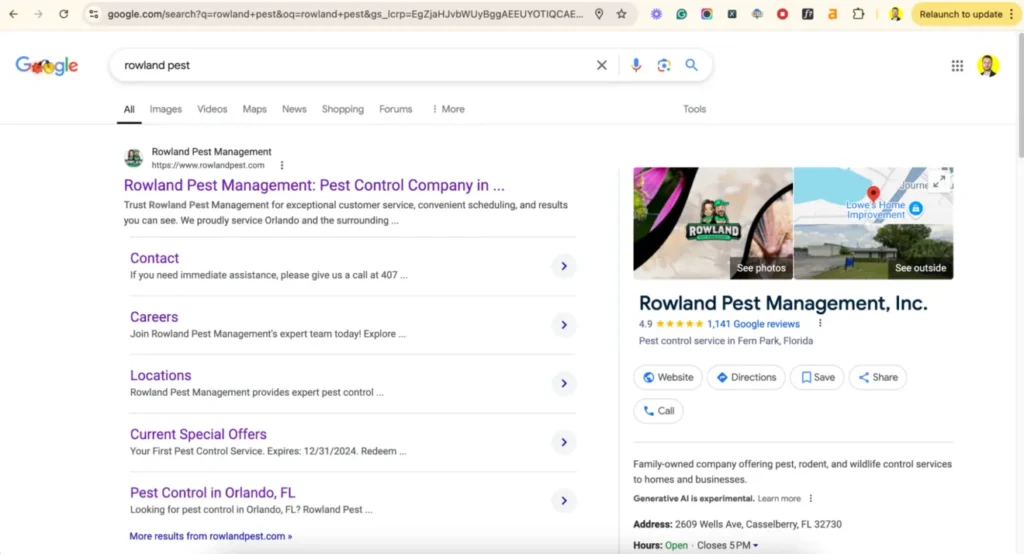1024x554 pixels.
Task: Click in the rowland pest search field
Action: tap(350, 65)
